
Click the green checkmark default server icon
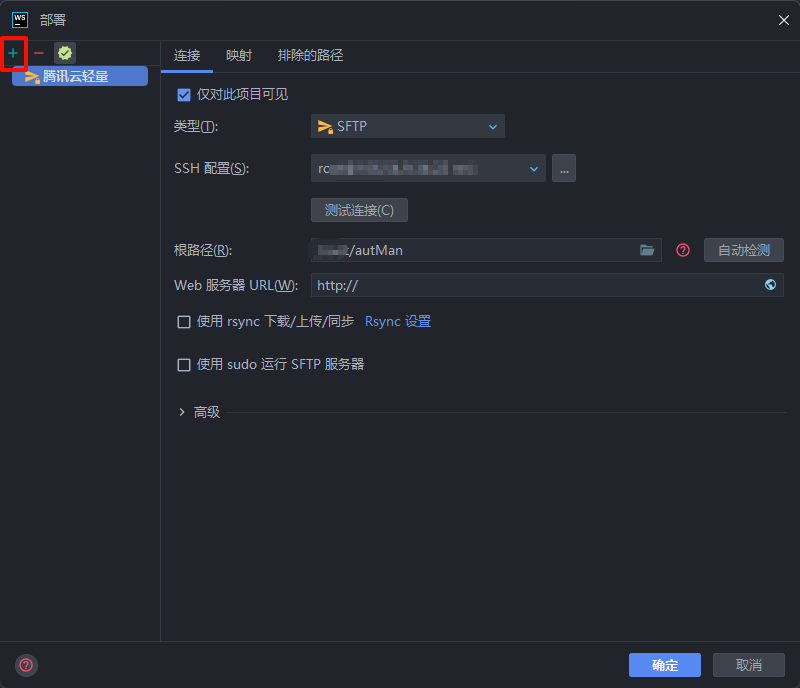point(65,53)
